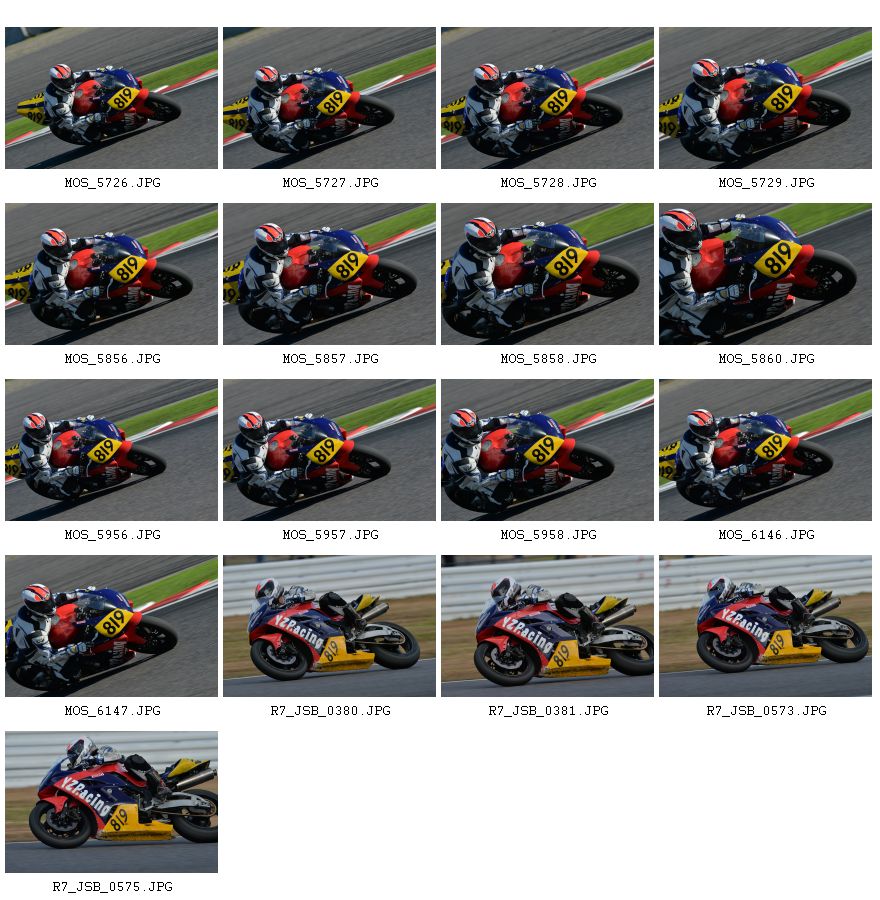Click the R7_JSB_0573.JPG image
880x900 pixels.
point(765,626)
